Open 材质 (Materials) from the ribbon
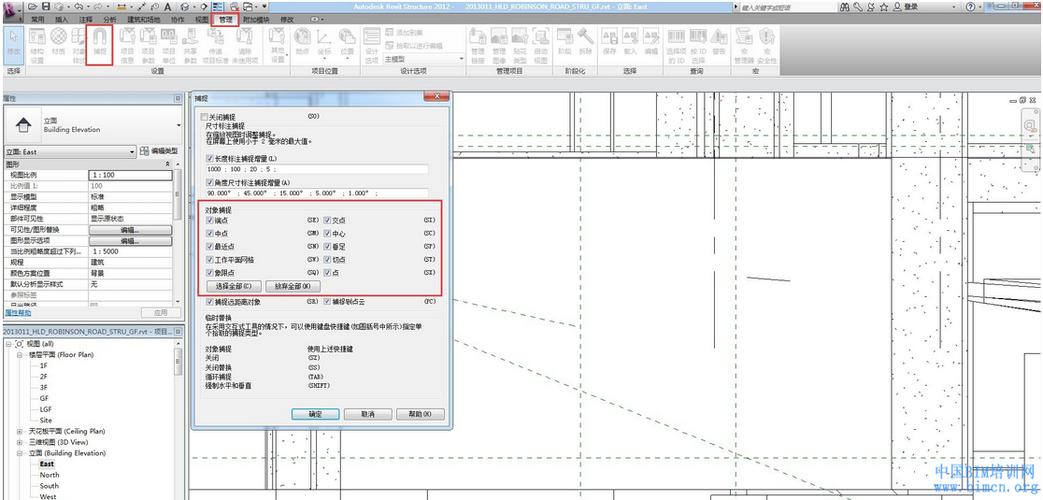1043x500 pixels. [58, 43]
